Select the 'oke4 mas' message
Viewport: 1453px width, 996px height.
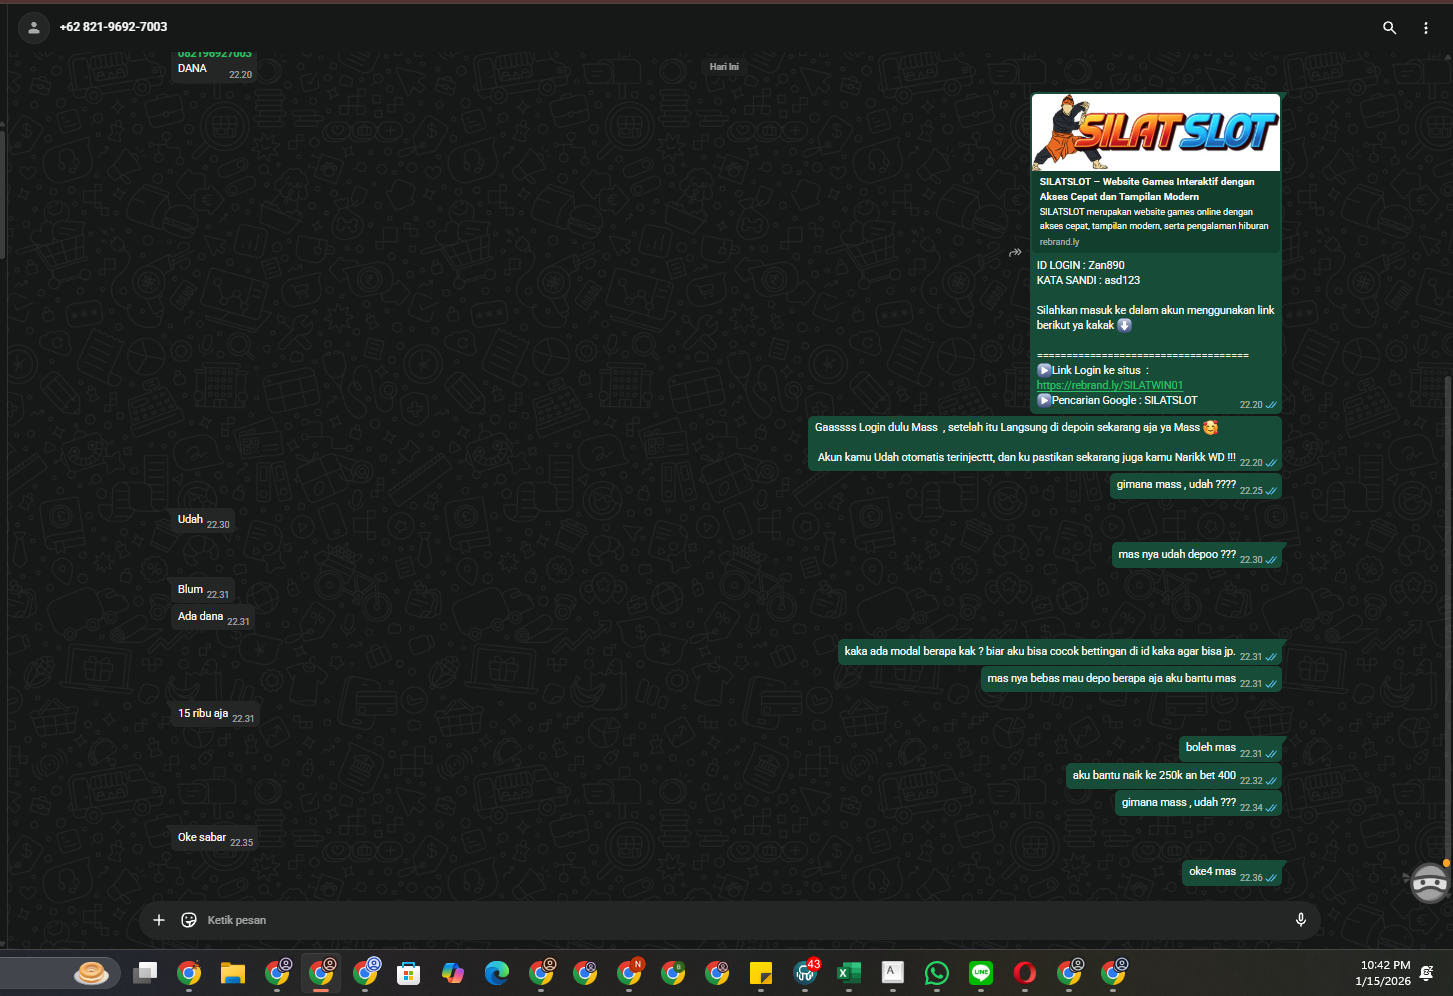click(1232, 872)
